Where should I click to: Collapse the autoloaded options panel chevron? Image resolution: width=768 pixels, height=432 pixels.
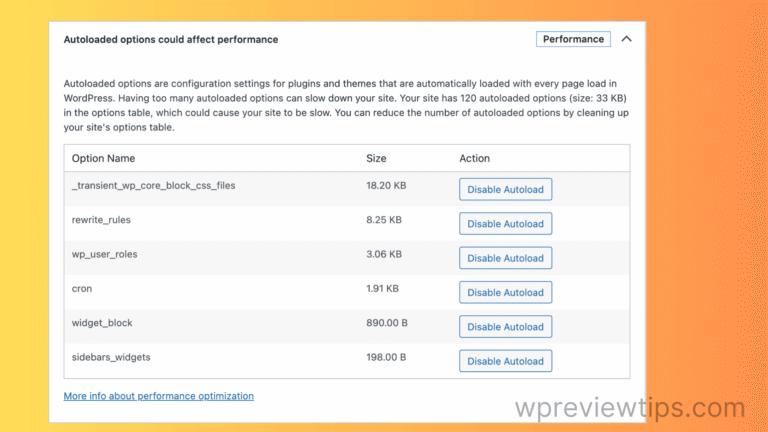(x=626, y=39)
